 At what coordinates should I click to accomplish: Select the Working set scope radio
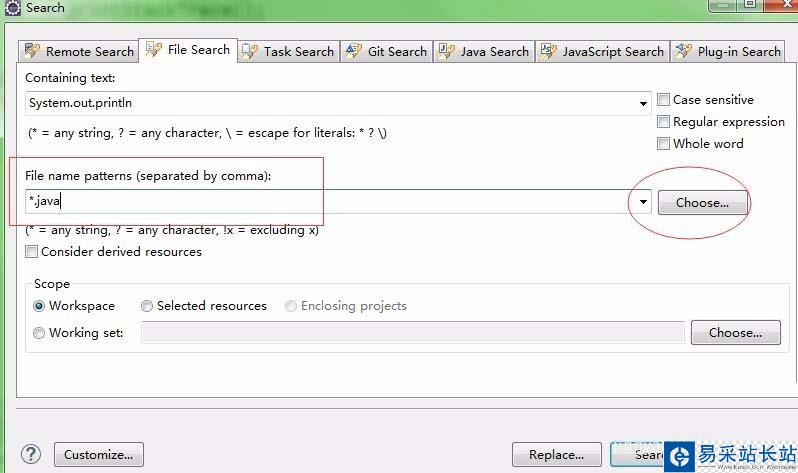click(40, 333)
